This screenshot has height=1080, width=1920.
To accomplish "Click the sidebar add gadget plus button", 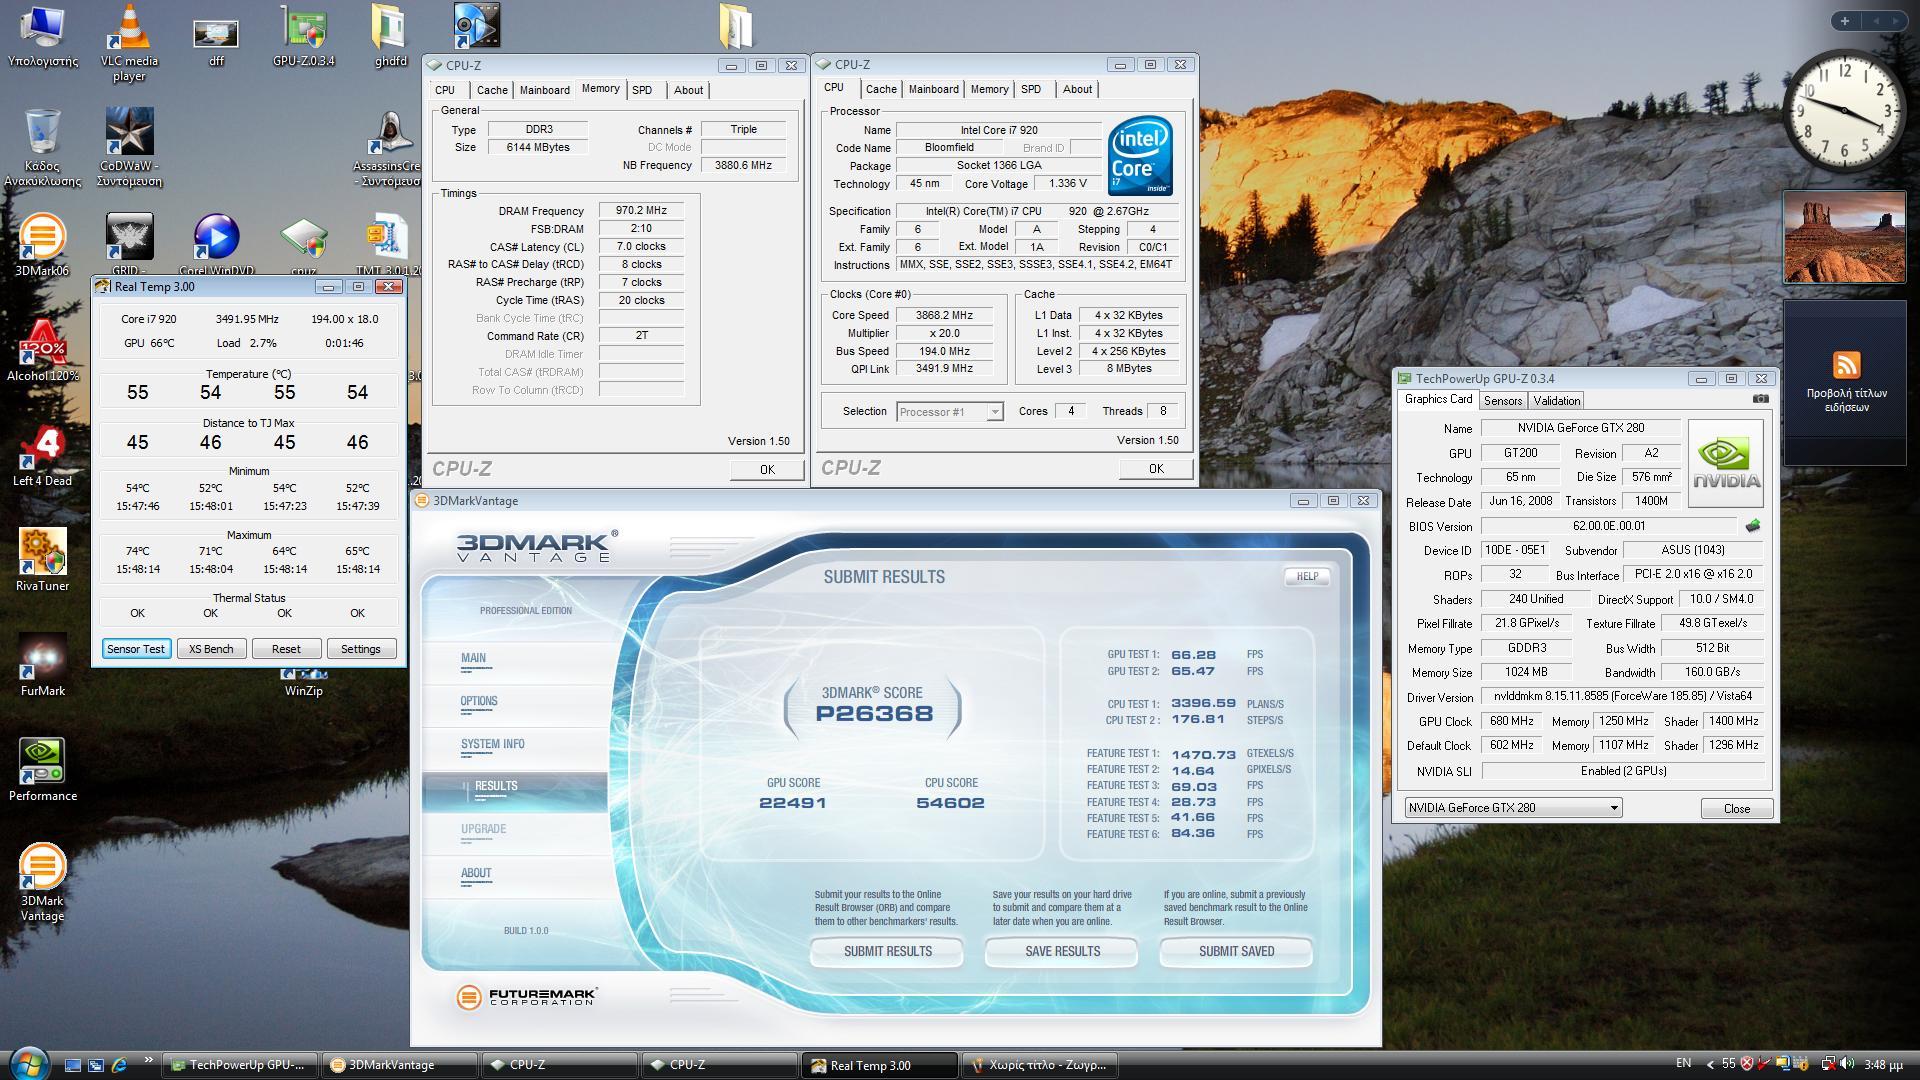I will pos(1845,21).
